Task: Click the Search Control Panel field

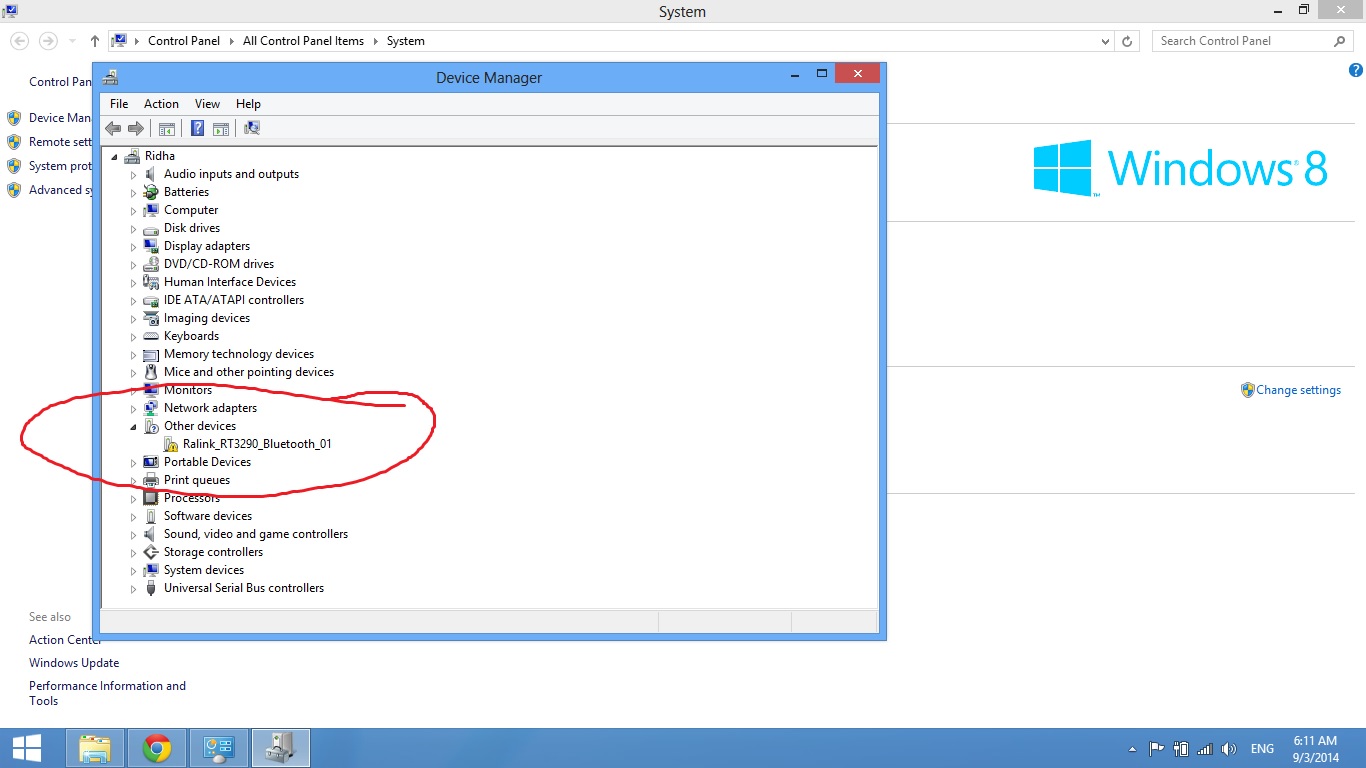Action: tap(1252, 41)
